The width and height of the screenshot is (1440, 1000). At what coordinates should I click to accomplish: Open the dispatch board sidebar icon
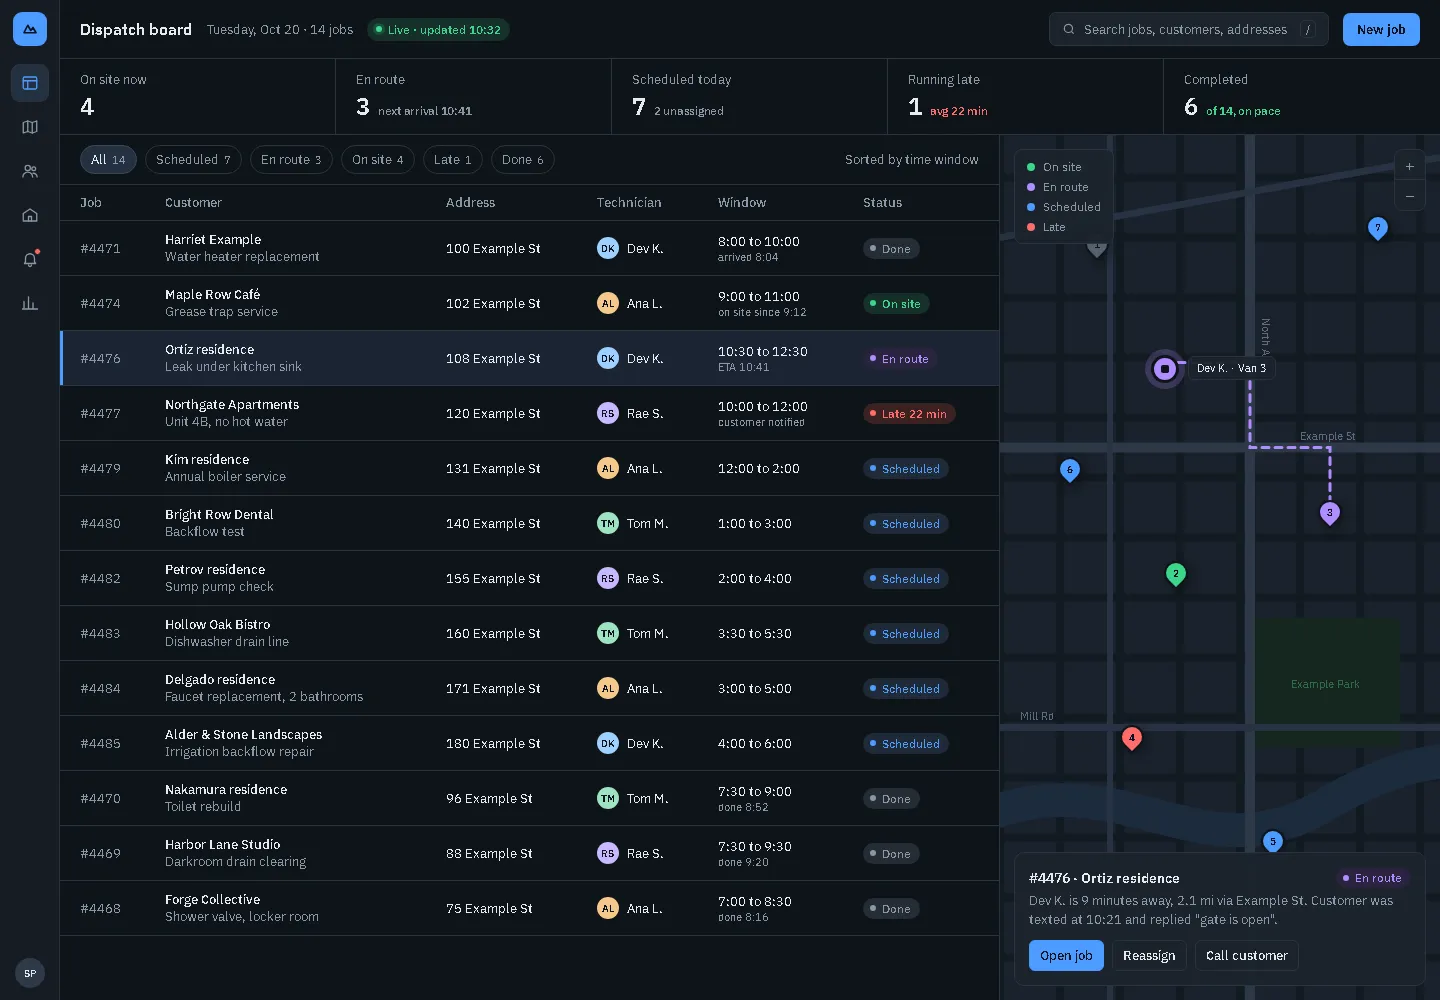(x=30, y=83)
